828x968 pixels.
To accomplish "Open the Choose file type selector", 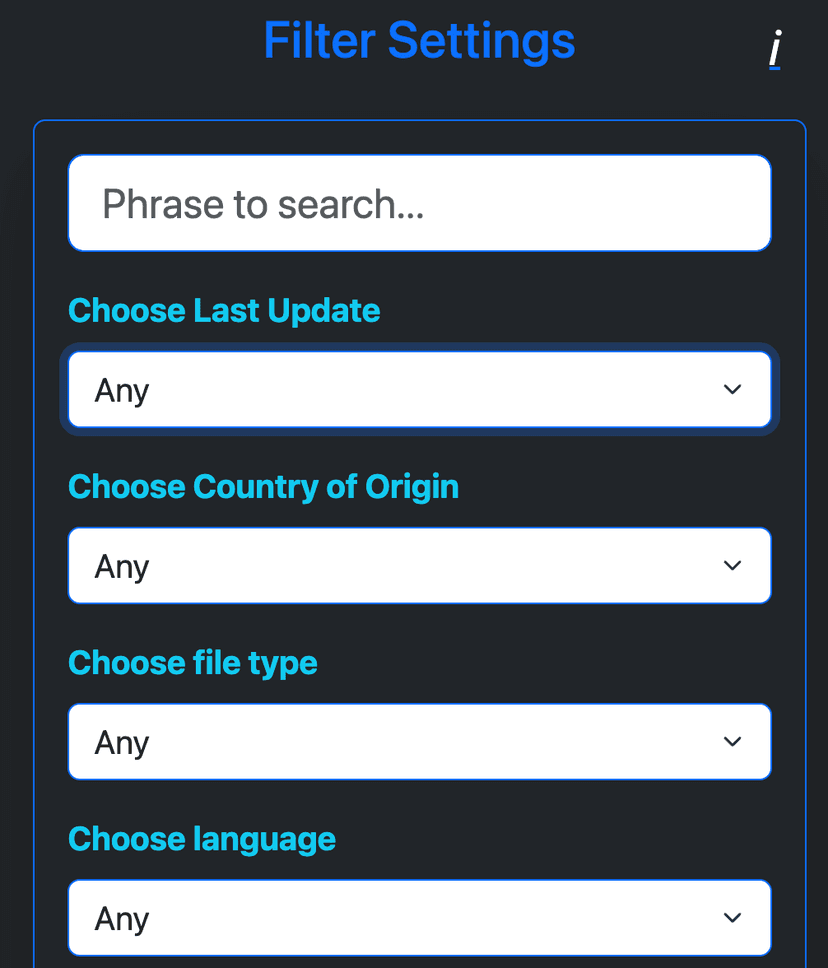I will pyautogui.click(x=419, y=741).
